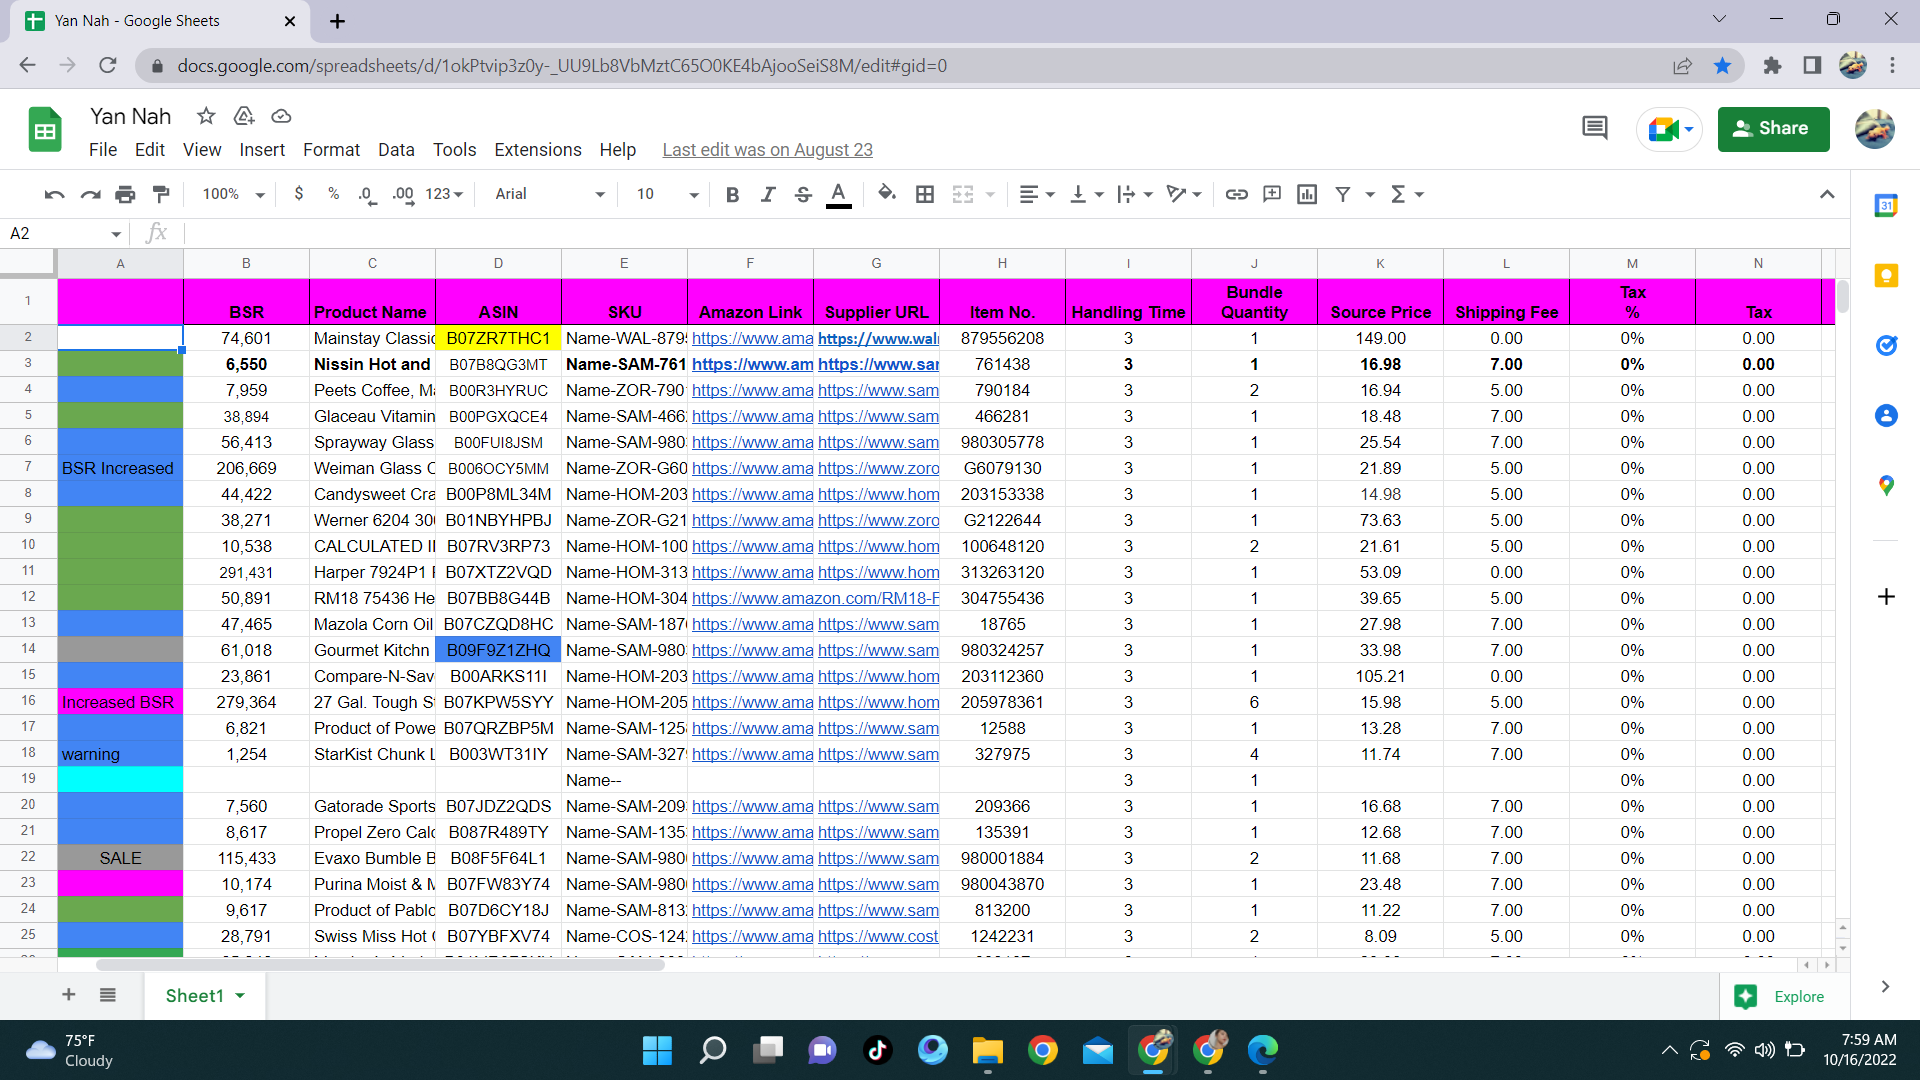This screenshot has width=1920, height=1080.
Task: Open Contacts side panel icon
Action: point(1886,416)
